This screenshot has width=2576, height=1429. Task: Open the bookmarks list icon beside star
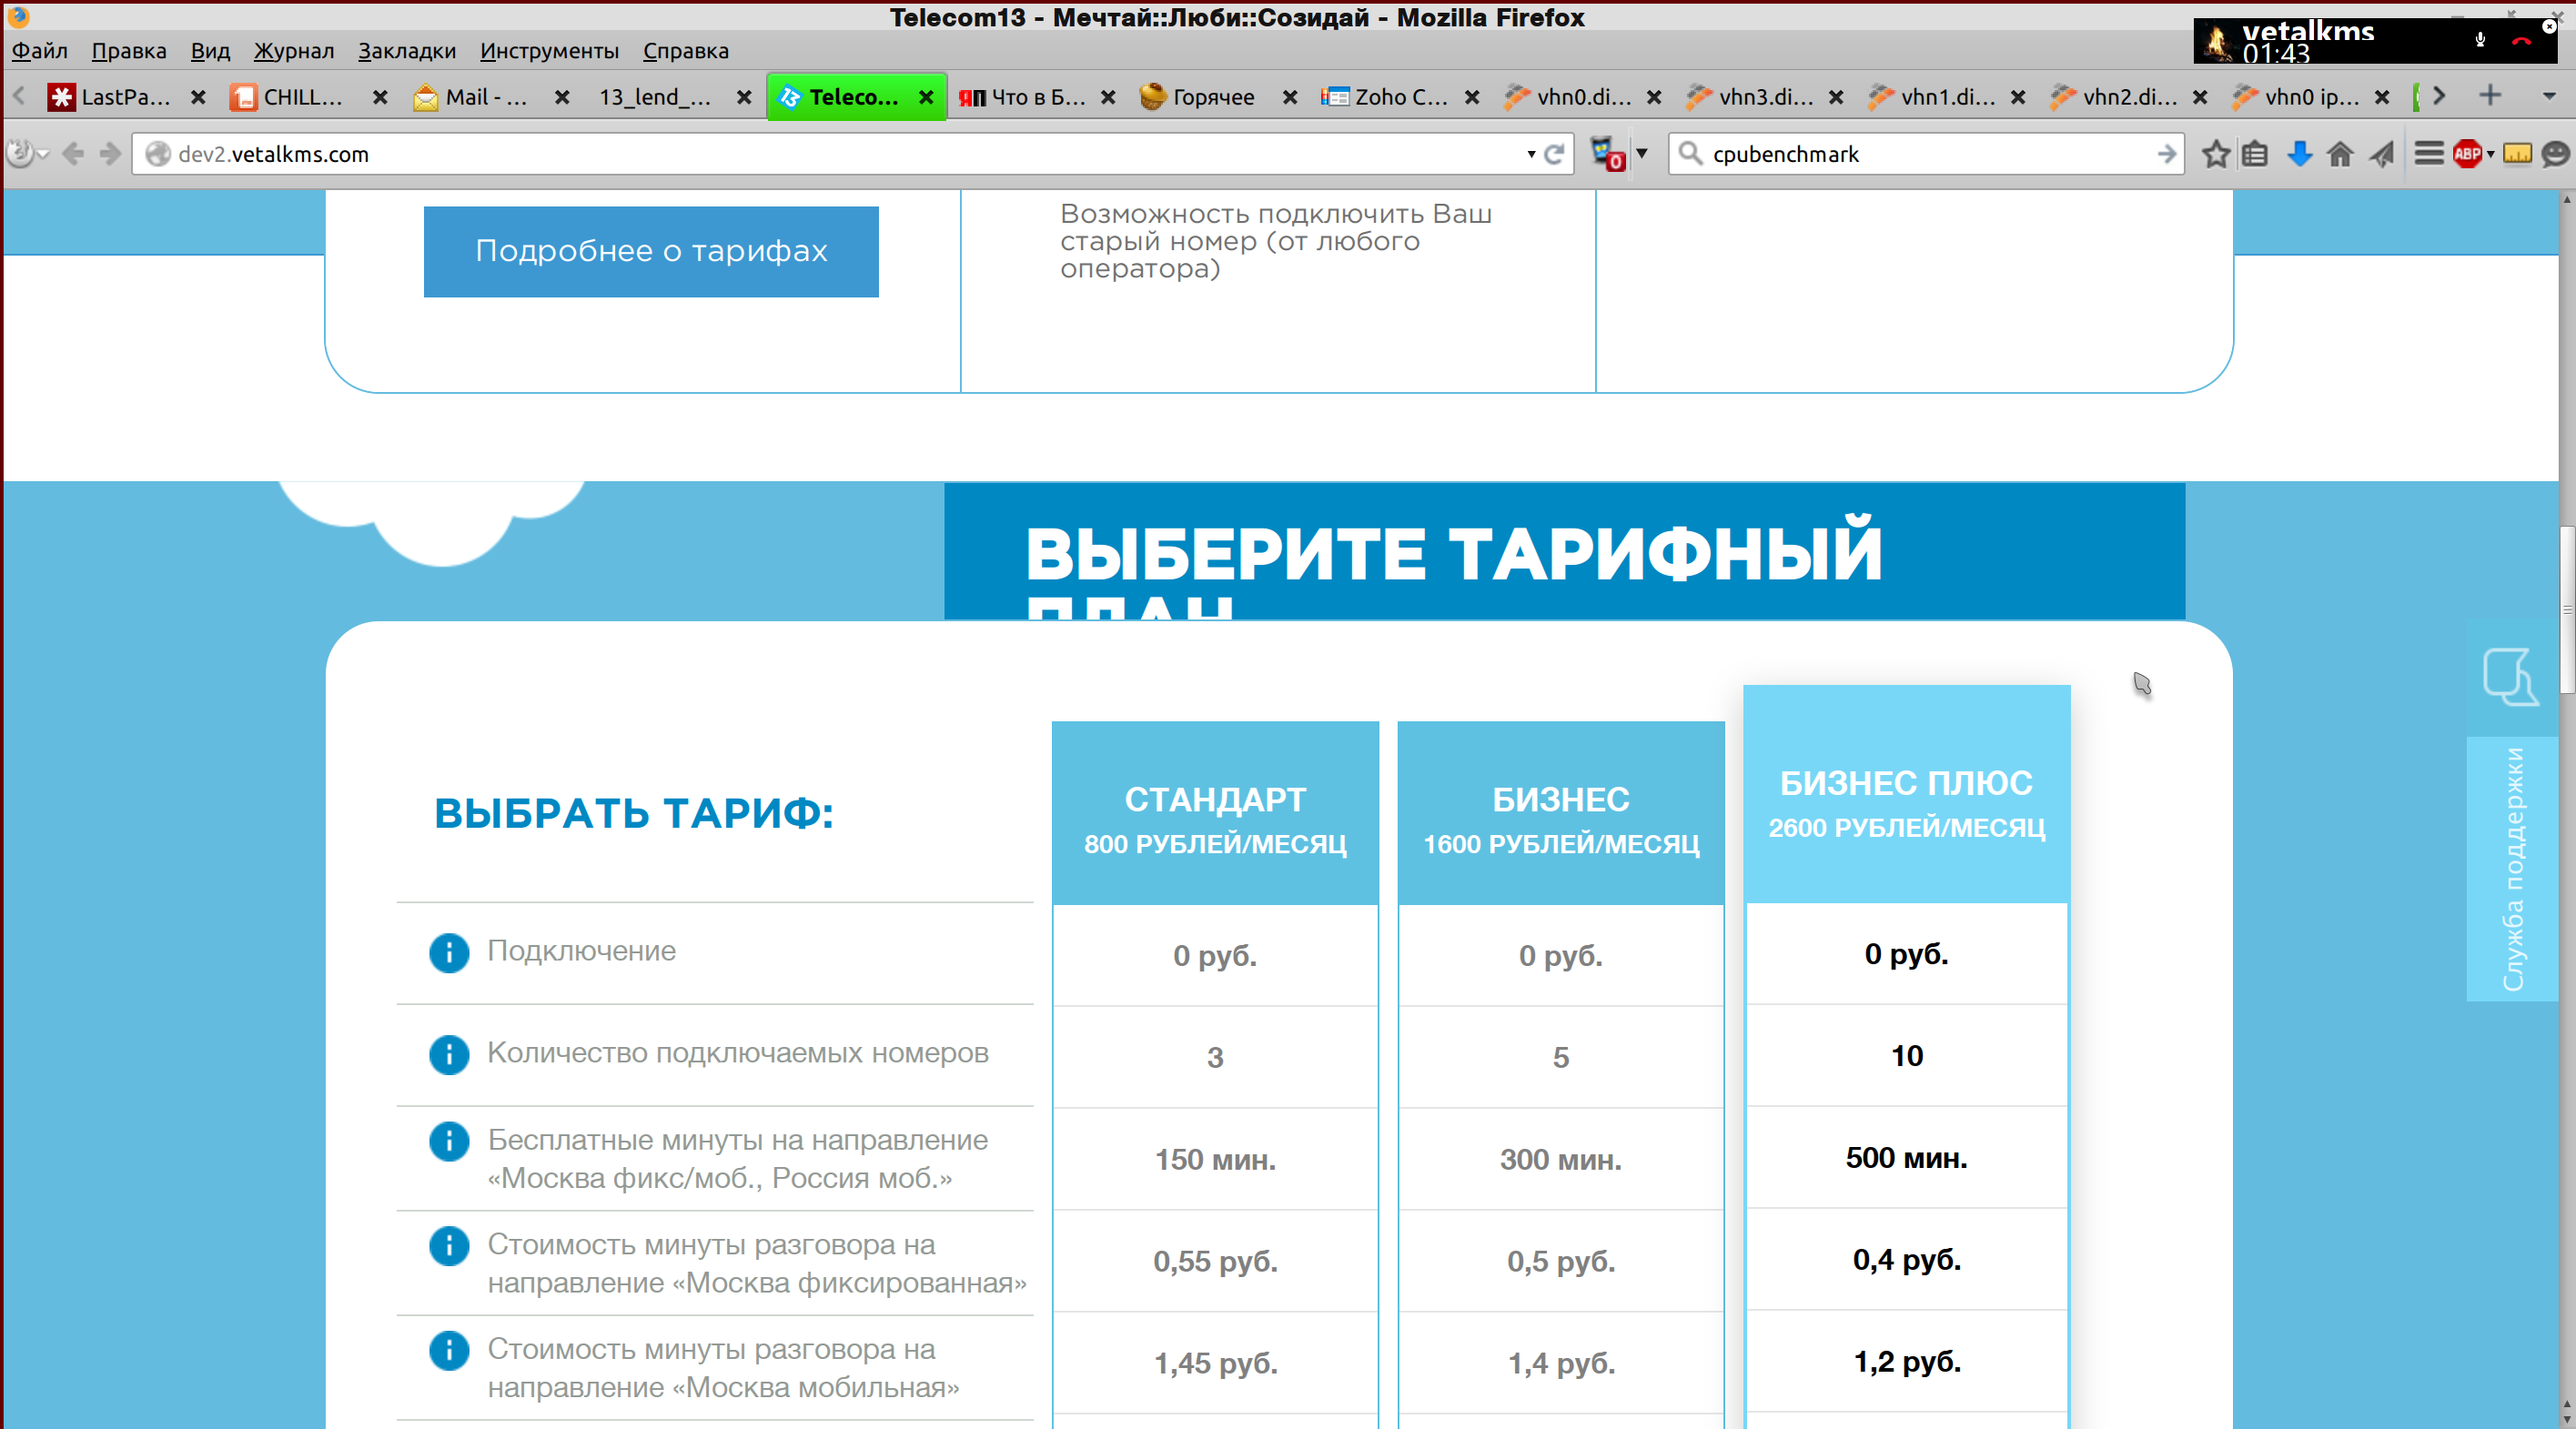[2254, 154]
